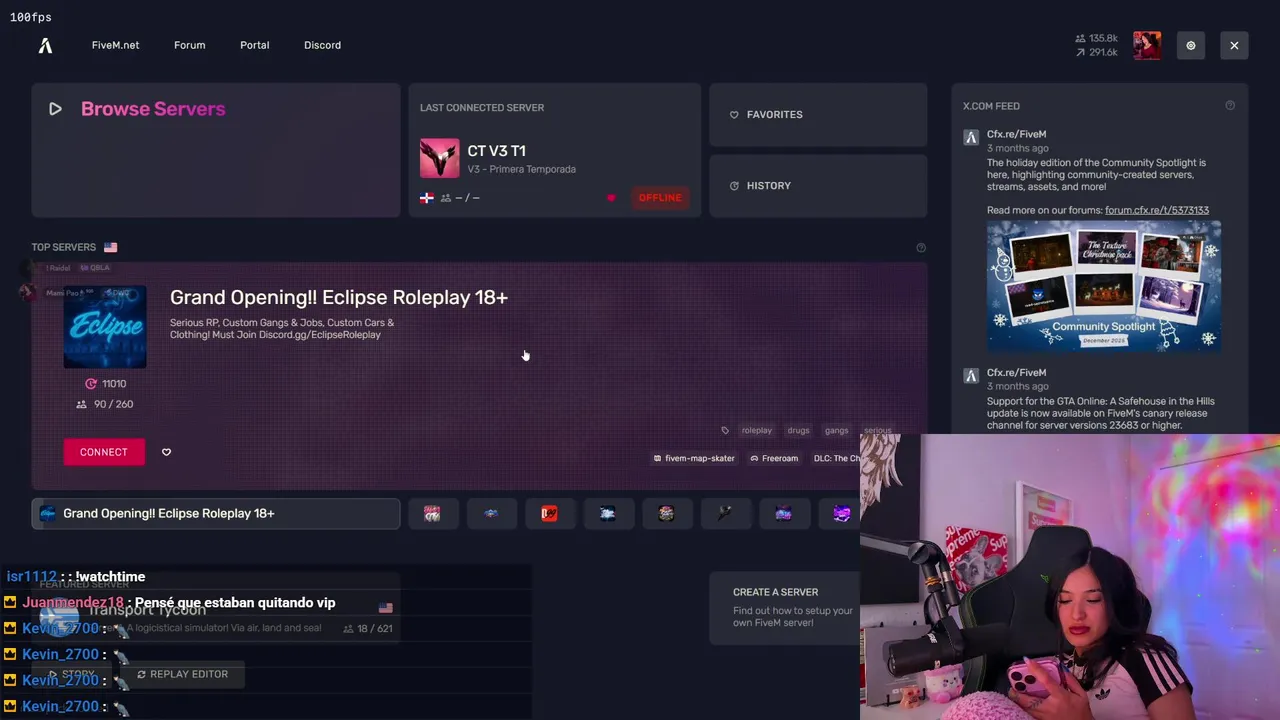
Task: Click CT V3 T1 server logo
Action: tap(439, 158)
